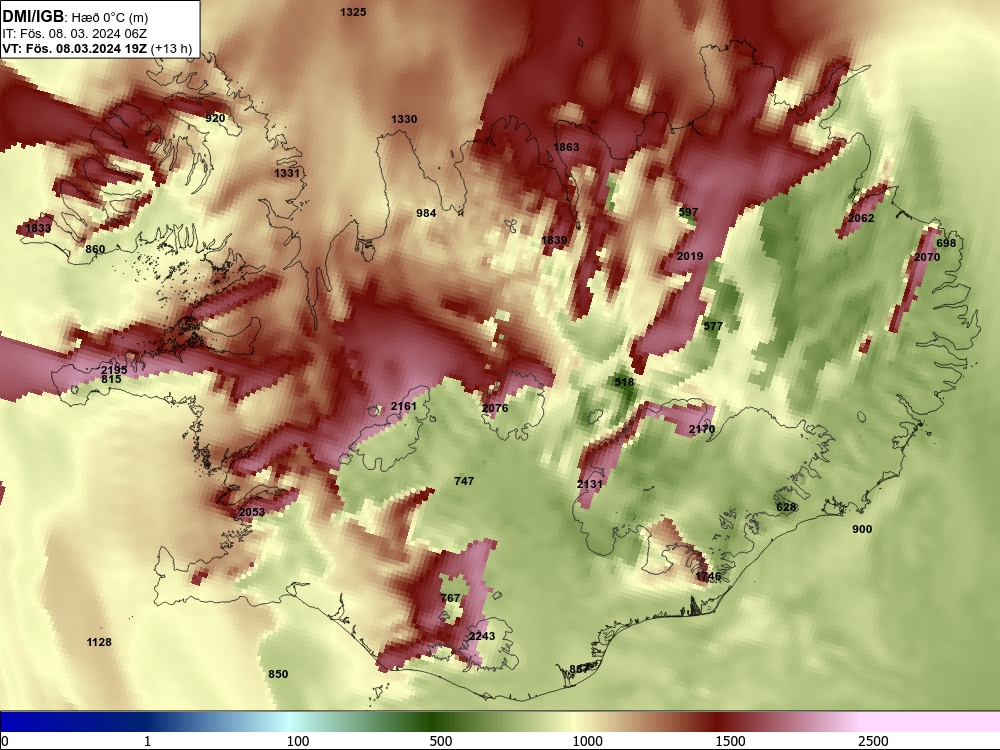Click the 'VT: Fös. 08.03.2024 19Z (+13 h)' line

tap(97, 48)
